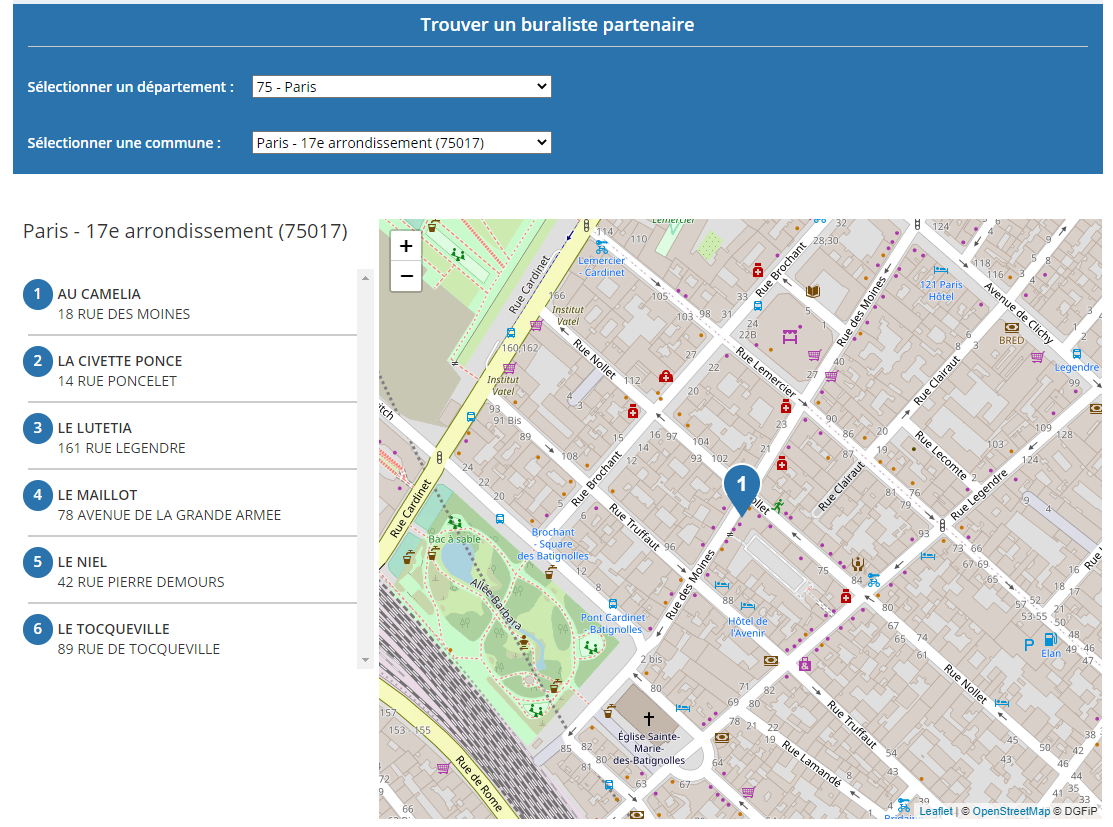Open the commune dropdown for Paris 17e arrondissement
Screen dimensions: 1113x827
(x=402, y=143)
